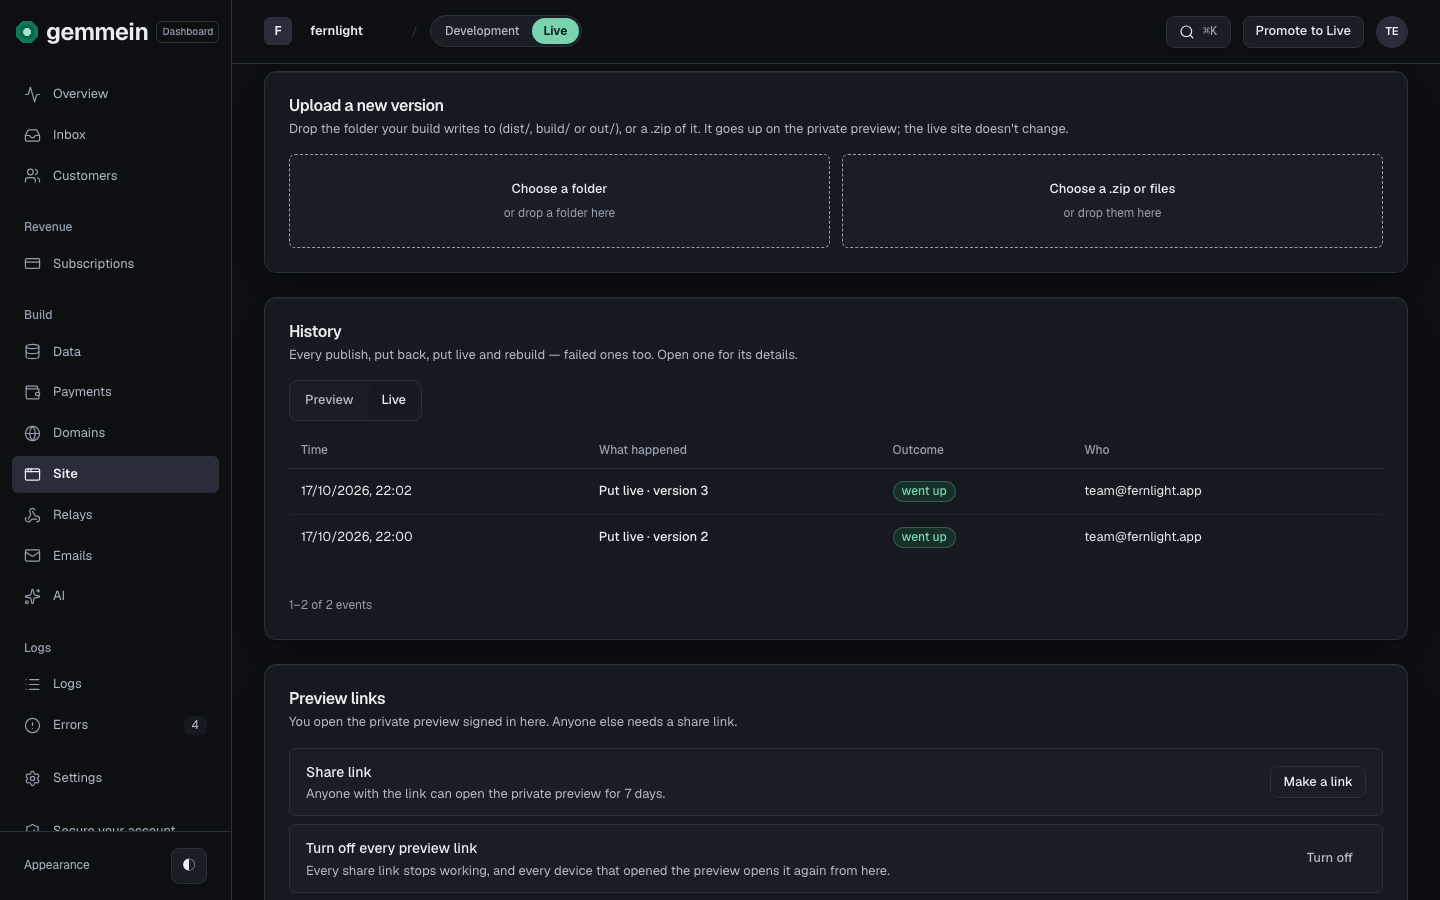Go to Overview in sidebar
Image resolution: width=1440 pixels, height=900 pixels.
pos(115,94)
